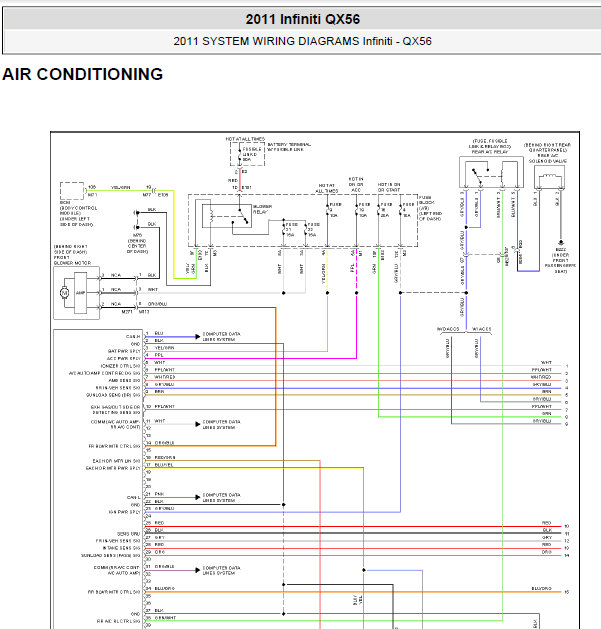Click the 'B222 (UNDER FRONT PASSENGER SEAT)' label

[x=560, y=260]
